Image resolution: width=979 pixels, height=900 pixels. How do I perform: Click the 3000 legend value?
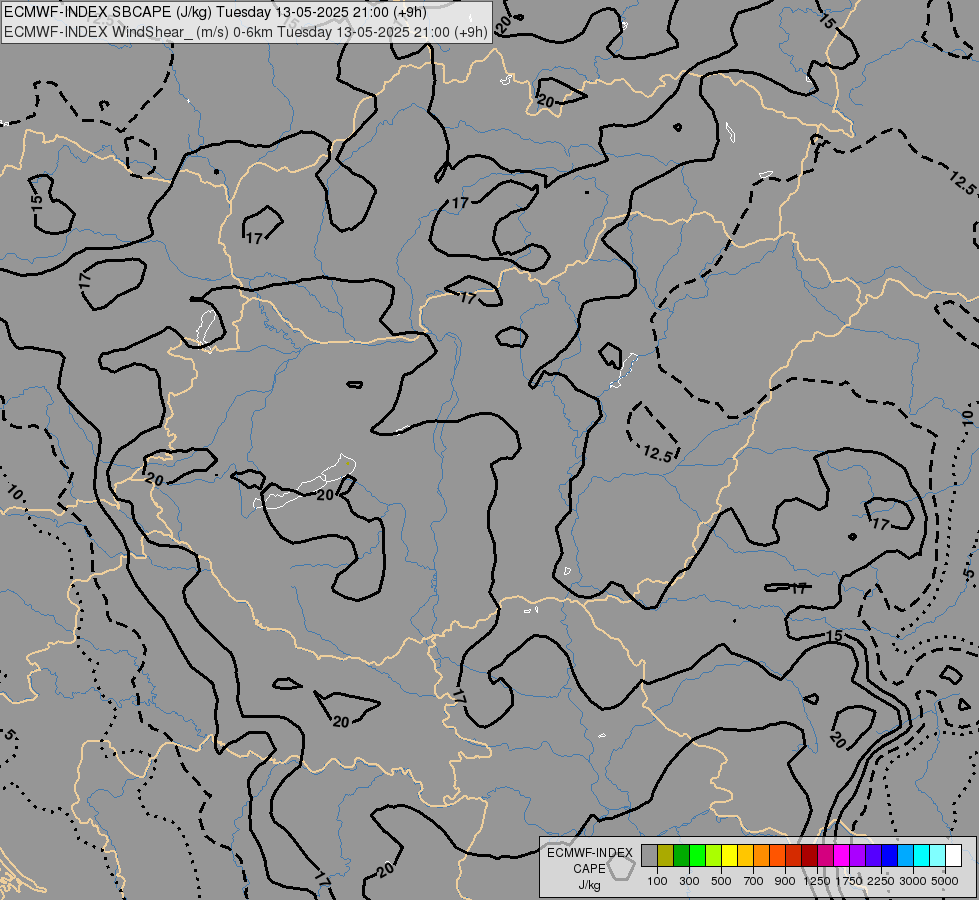pos(913,881)
